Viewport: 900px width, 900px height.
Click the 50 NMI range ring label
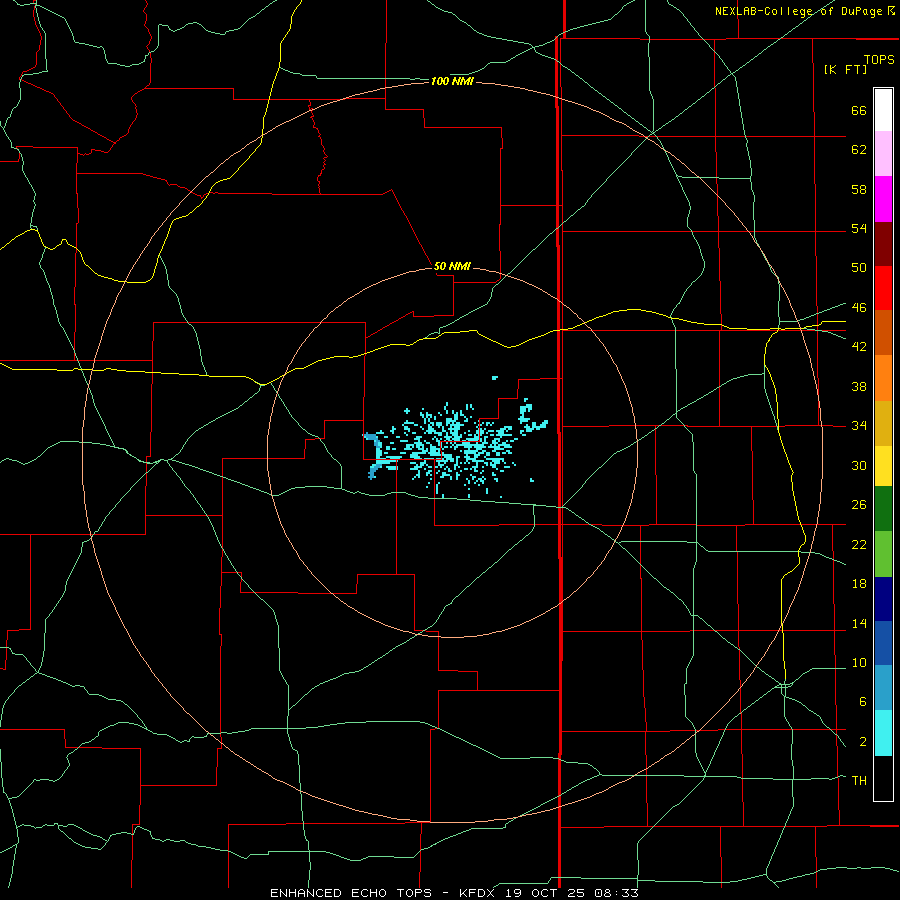click(452, 266)
